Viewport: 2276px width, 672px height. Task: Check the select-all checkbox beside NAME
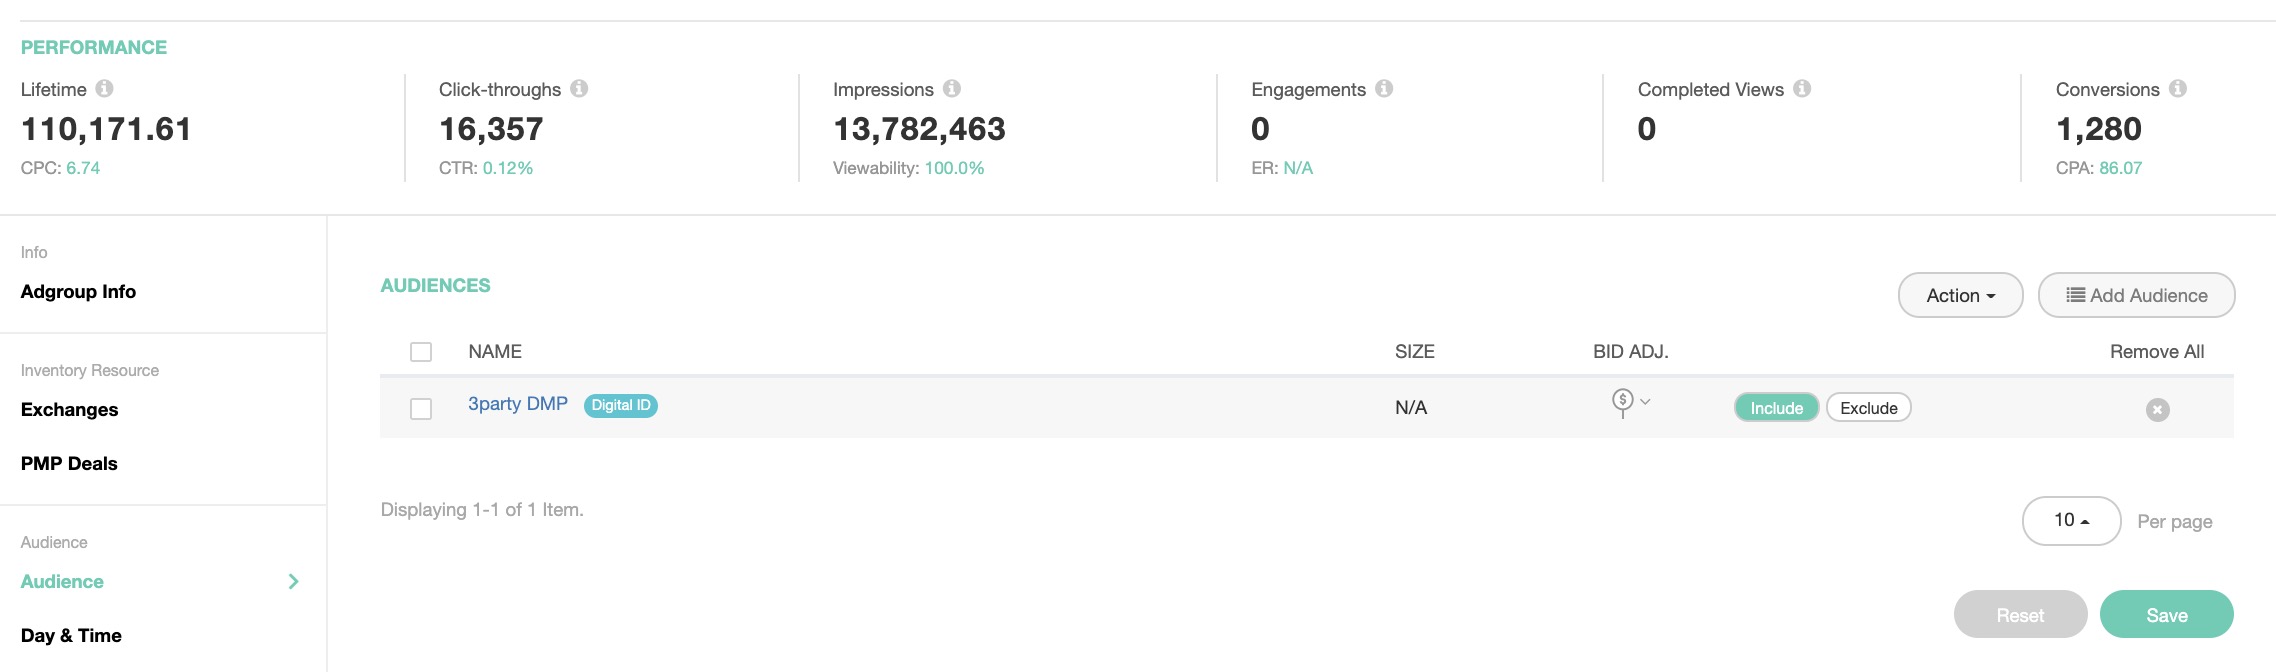[421, 352]
